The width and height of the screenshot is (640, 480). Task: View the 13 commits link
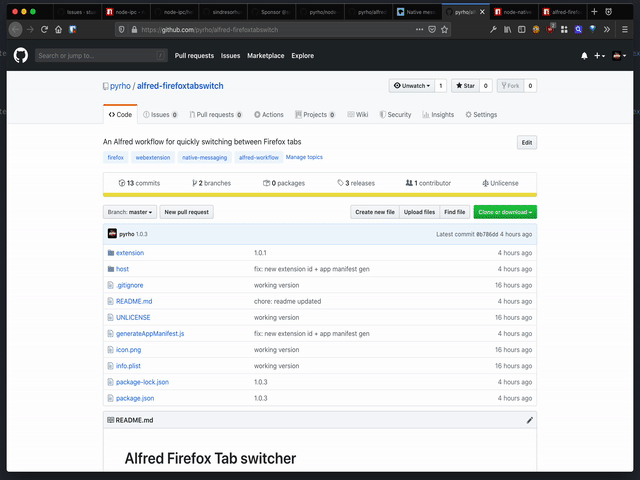tap(139, 183)
